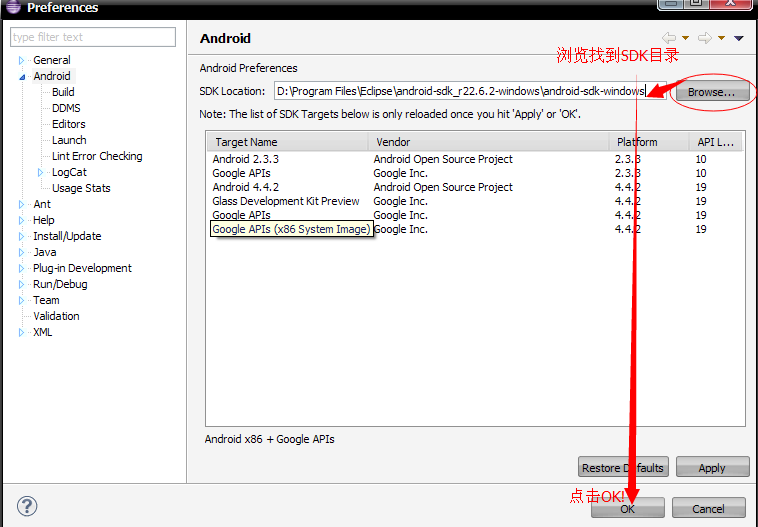Open the DDMS preferences page

coord(66,108)
